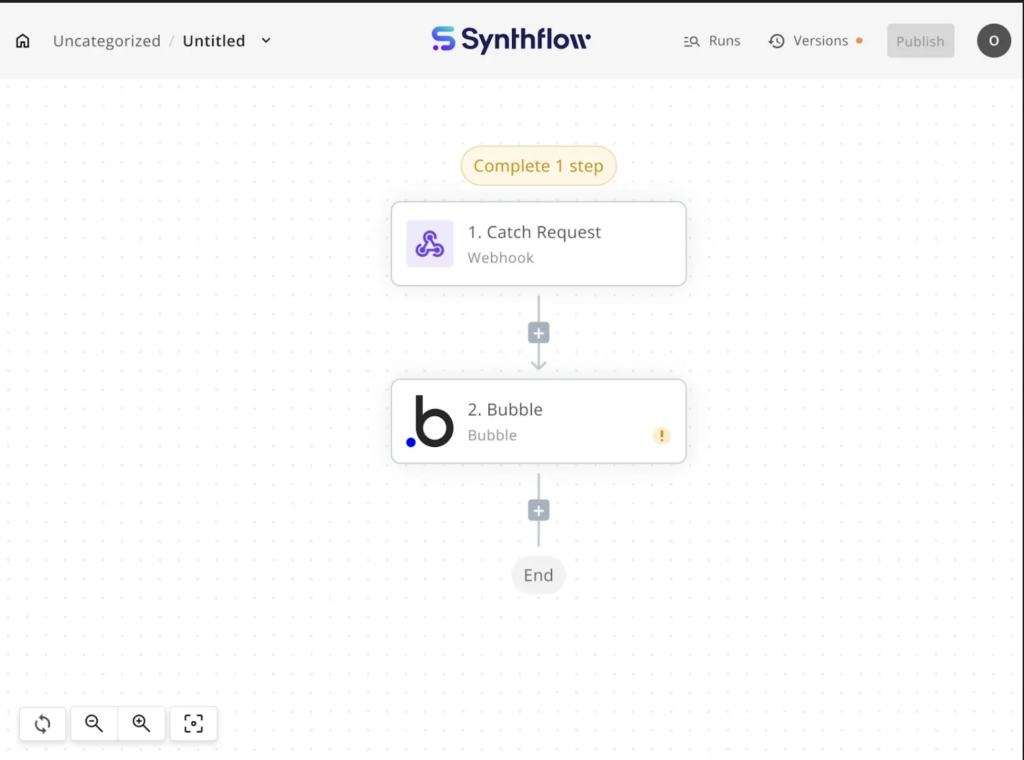Click the gray Bubble subtitle text
The image size is (1024, 760).
[x=492, y=435]
